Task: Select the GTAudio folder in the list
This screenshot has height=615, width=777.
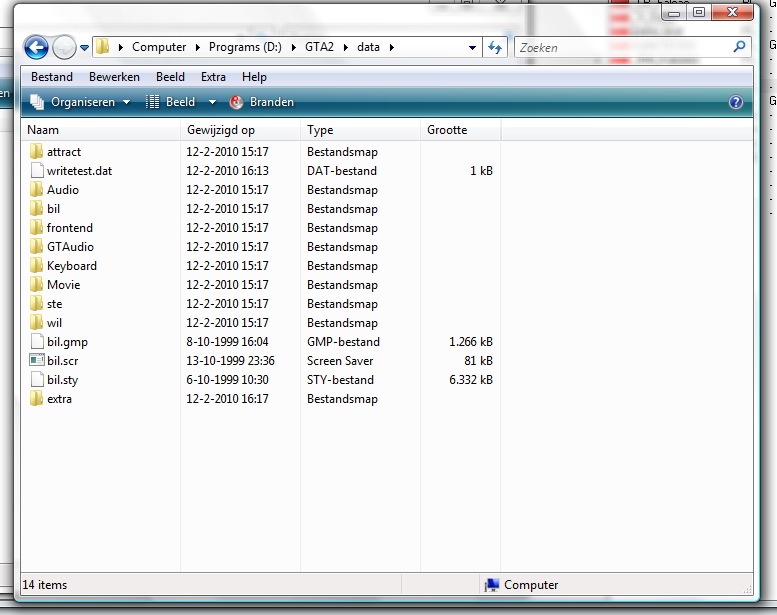Action: click(69, 247)
